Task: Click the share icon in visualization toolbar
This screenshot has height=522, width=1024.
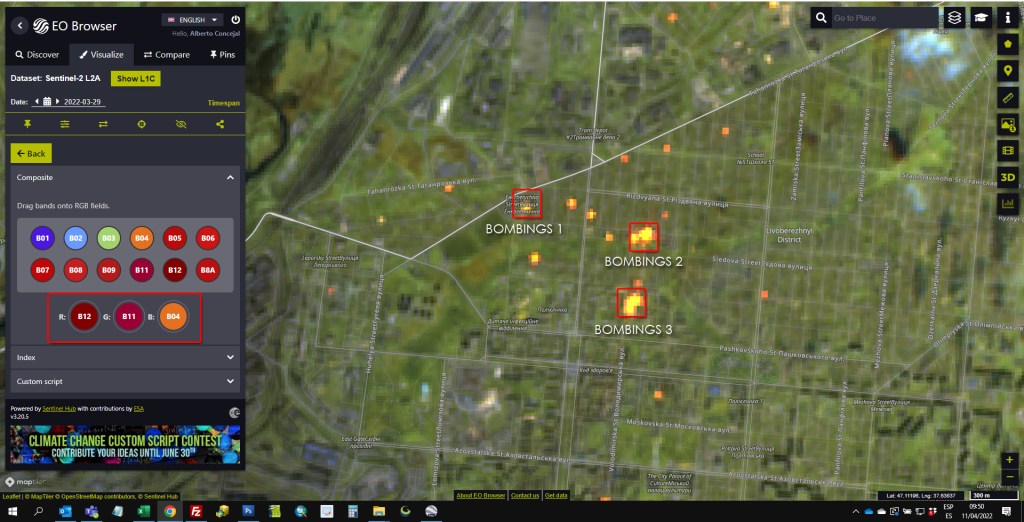Action: (x=220, y=124)
